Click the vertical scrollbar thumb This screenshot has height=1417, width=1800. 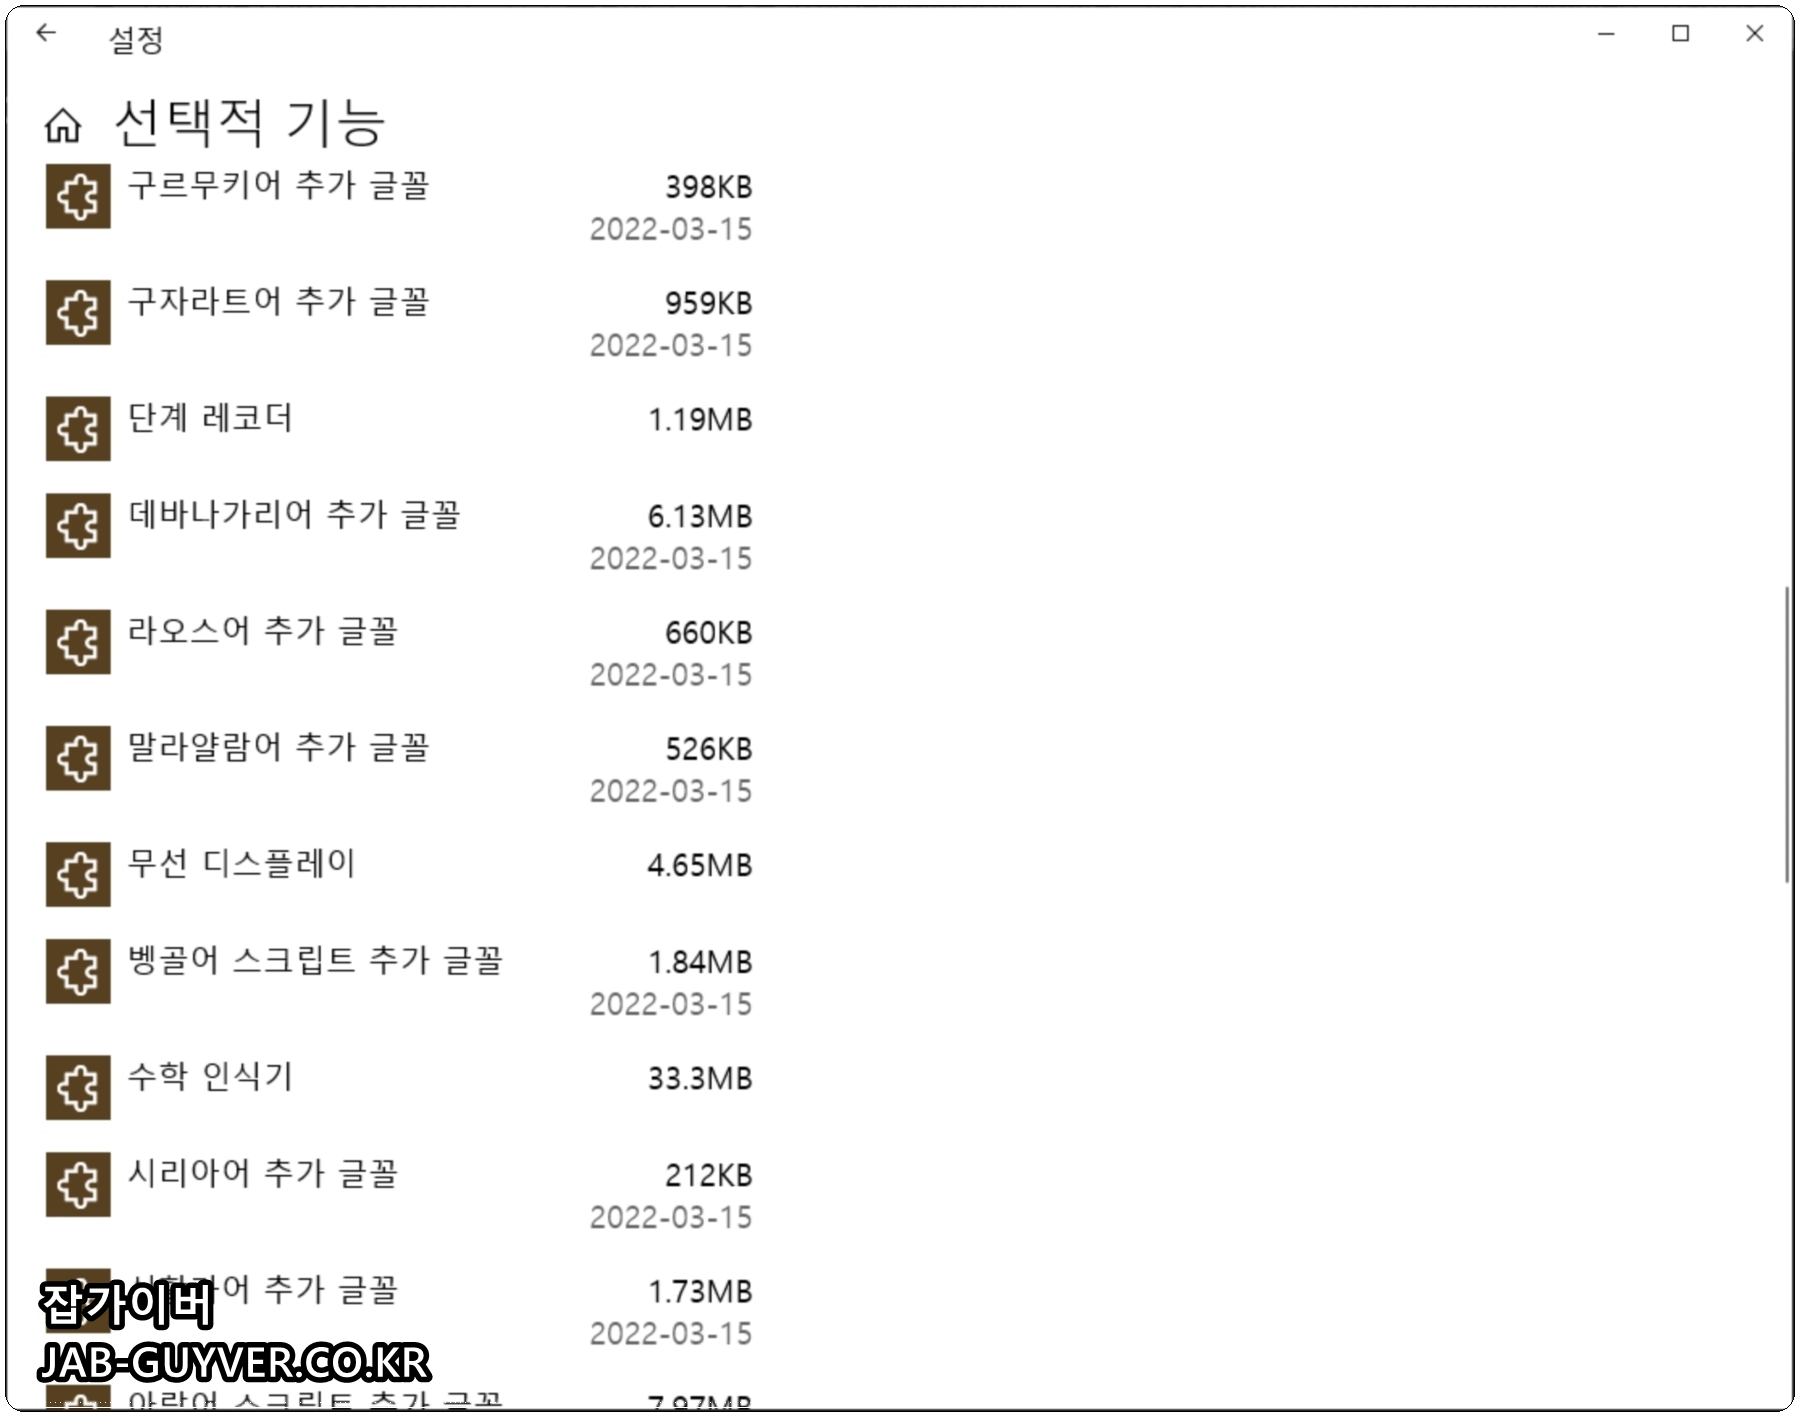pos(1787,735)
